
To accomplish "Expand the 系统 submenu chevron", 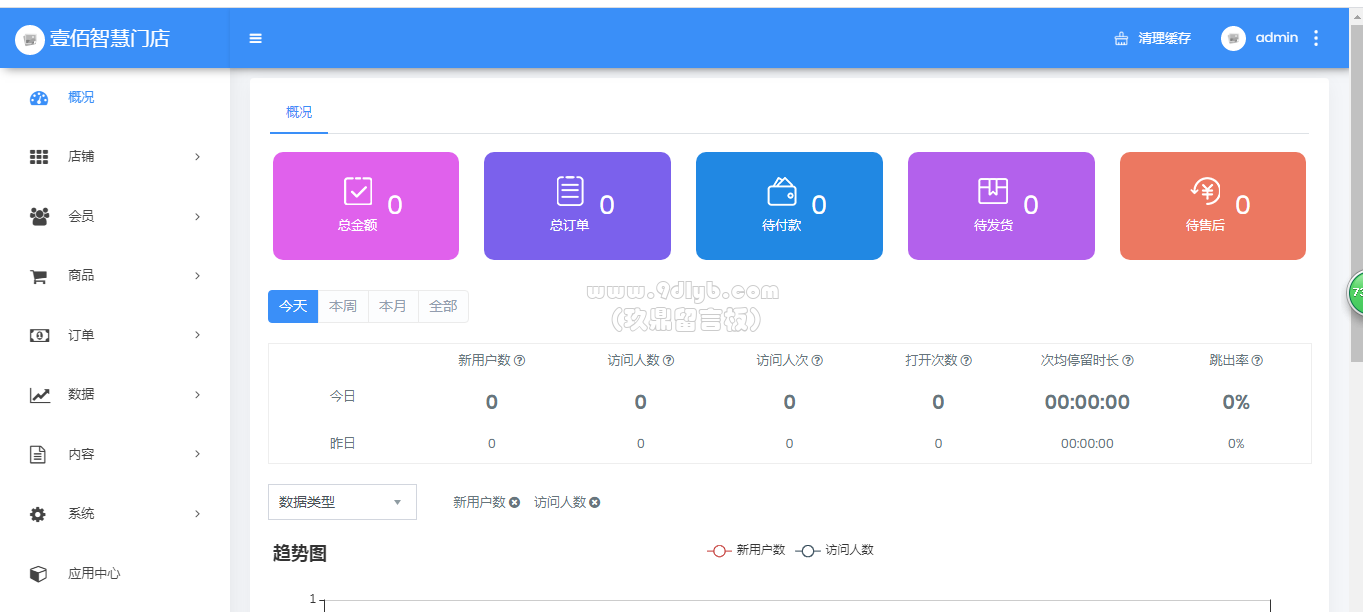I will coord(197,514).
